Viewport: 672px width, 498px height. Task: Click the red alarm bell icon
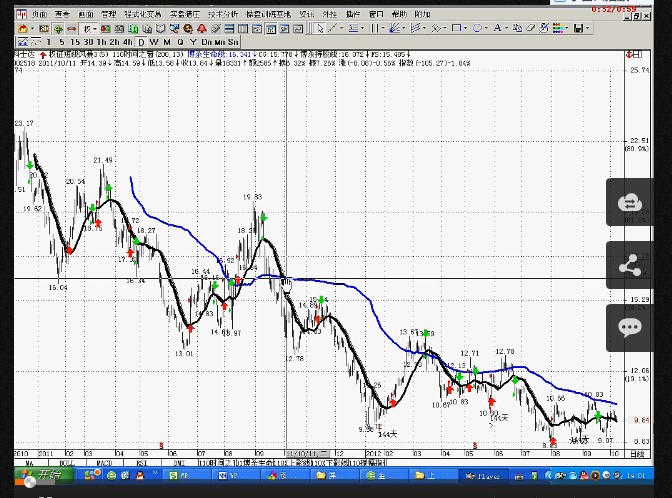(x=201, y=29)
